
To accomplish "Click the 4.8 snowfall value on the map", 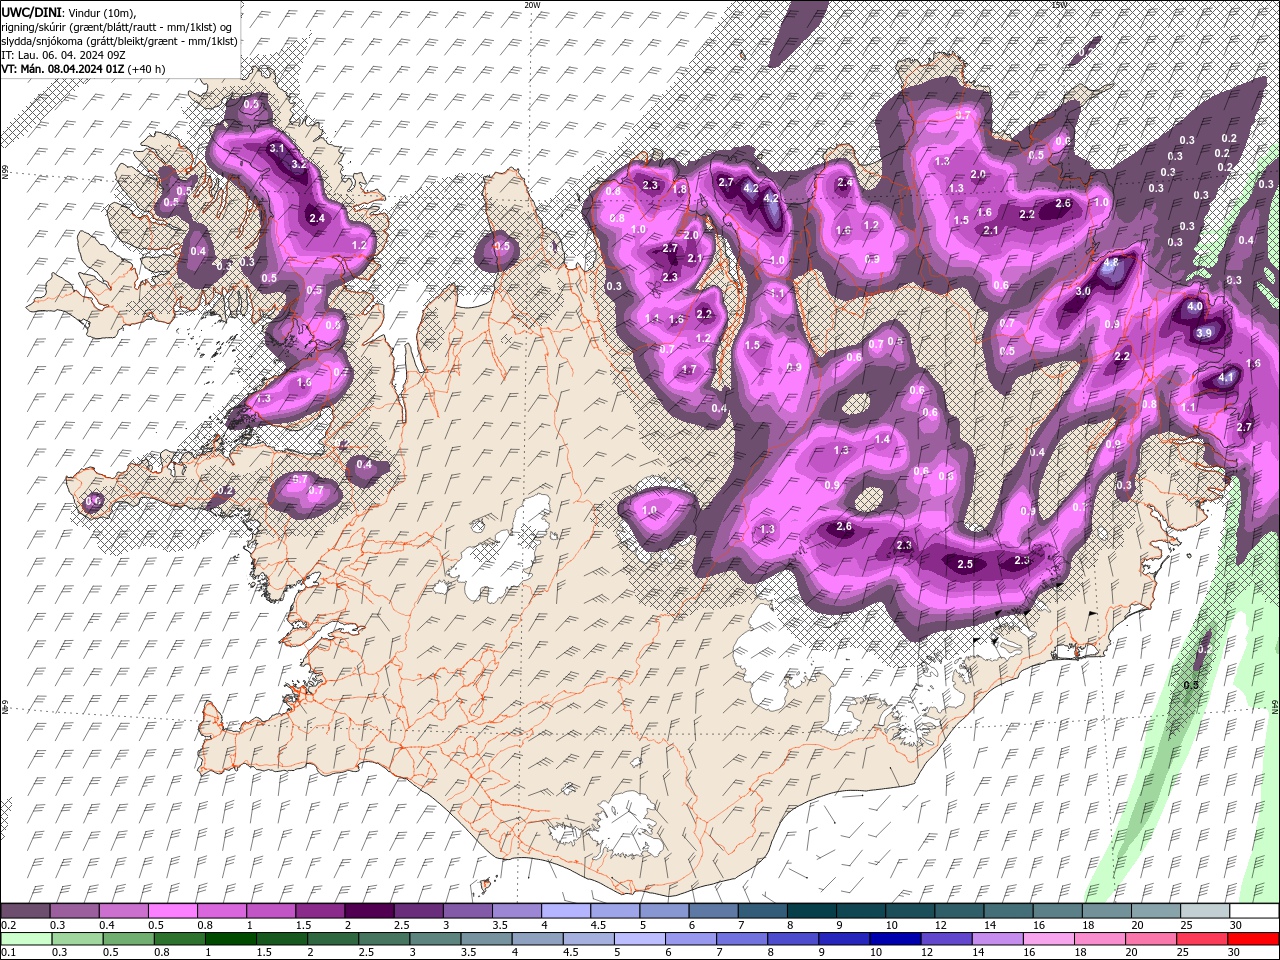I will coord(1109,263).
